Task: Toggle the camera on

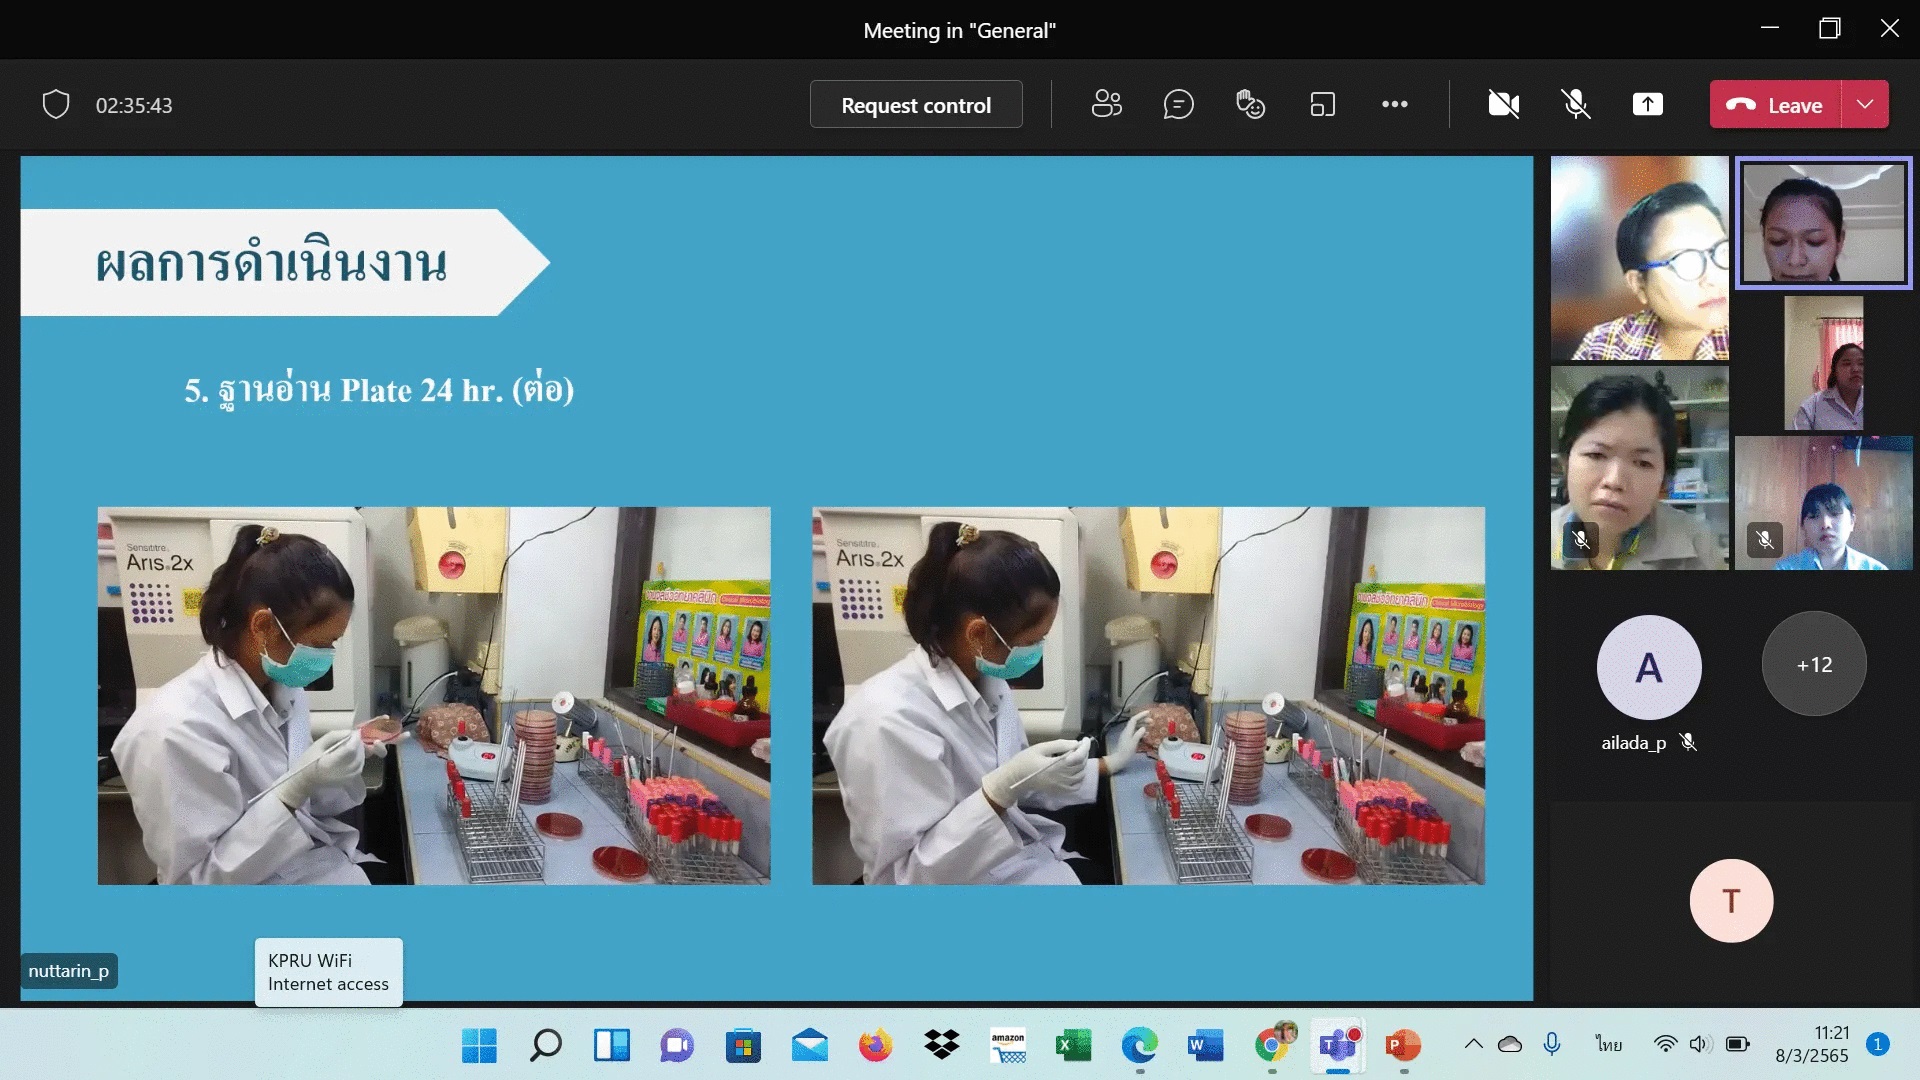Action: pyautogui.click(x=1503, y=104)
